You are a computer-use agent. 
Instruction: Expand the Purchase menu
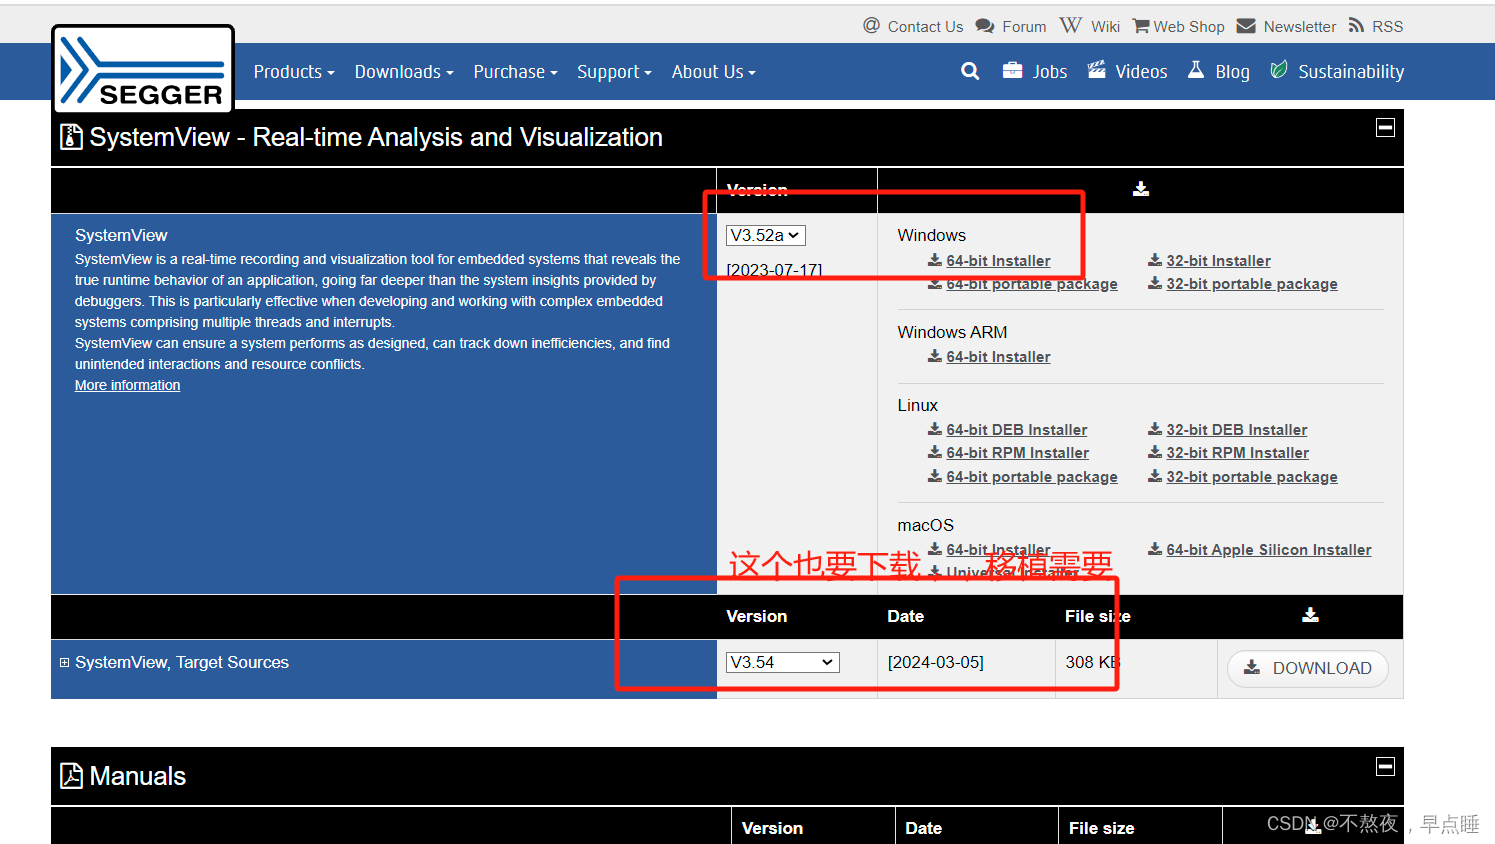515,72
